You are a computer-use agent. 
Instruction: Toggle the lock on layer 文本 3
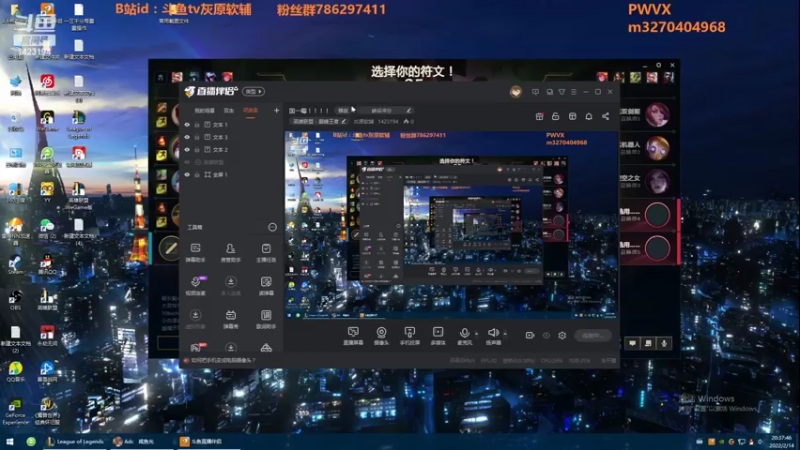[x=197, y=137]
